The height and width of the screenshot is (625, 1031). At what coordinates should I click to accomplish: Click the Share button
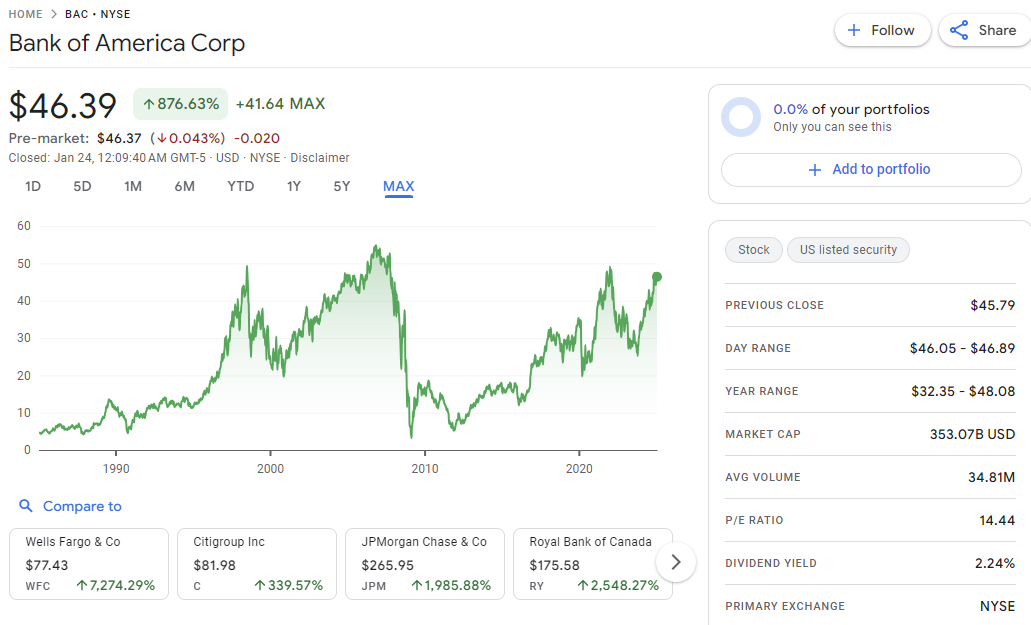(x=984, y=30)
